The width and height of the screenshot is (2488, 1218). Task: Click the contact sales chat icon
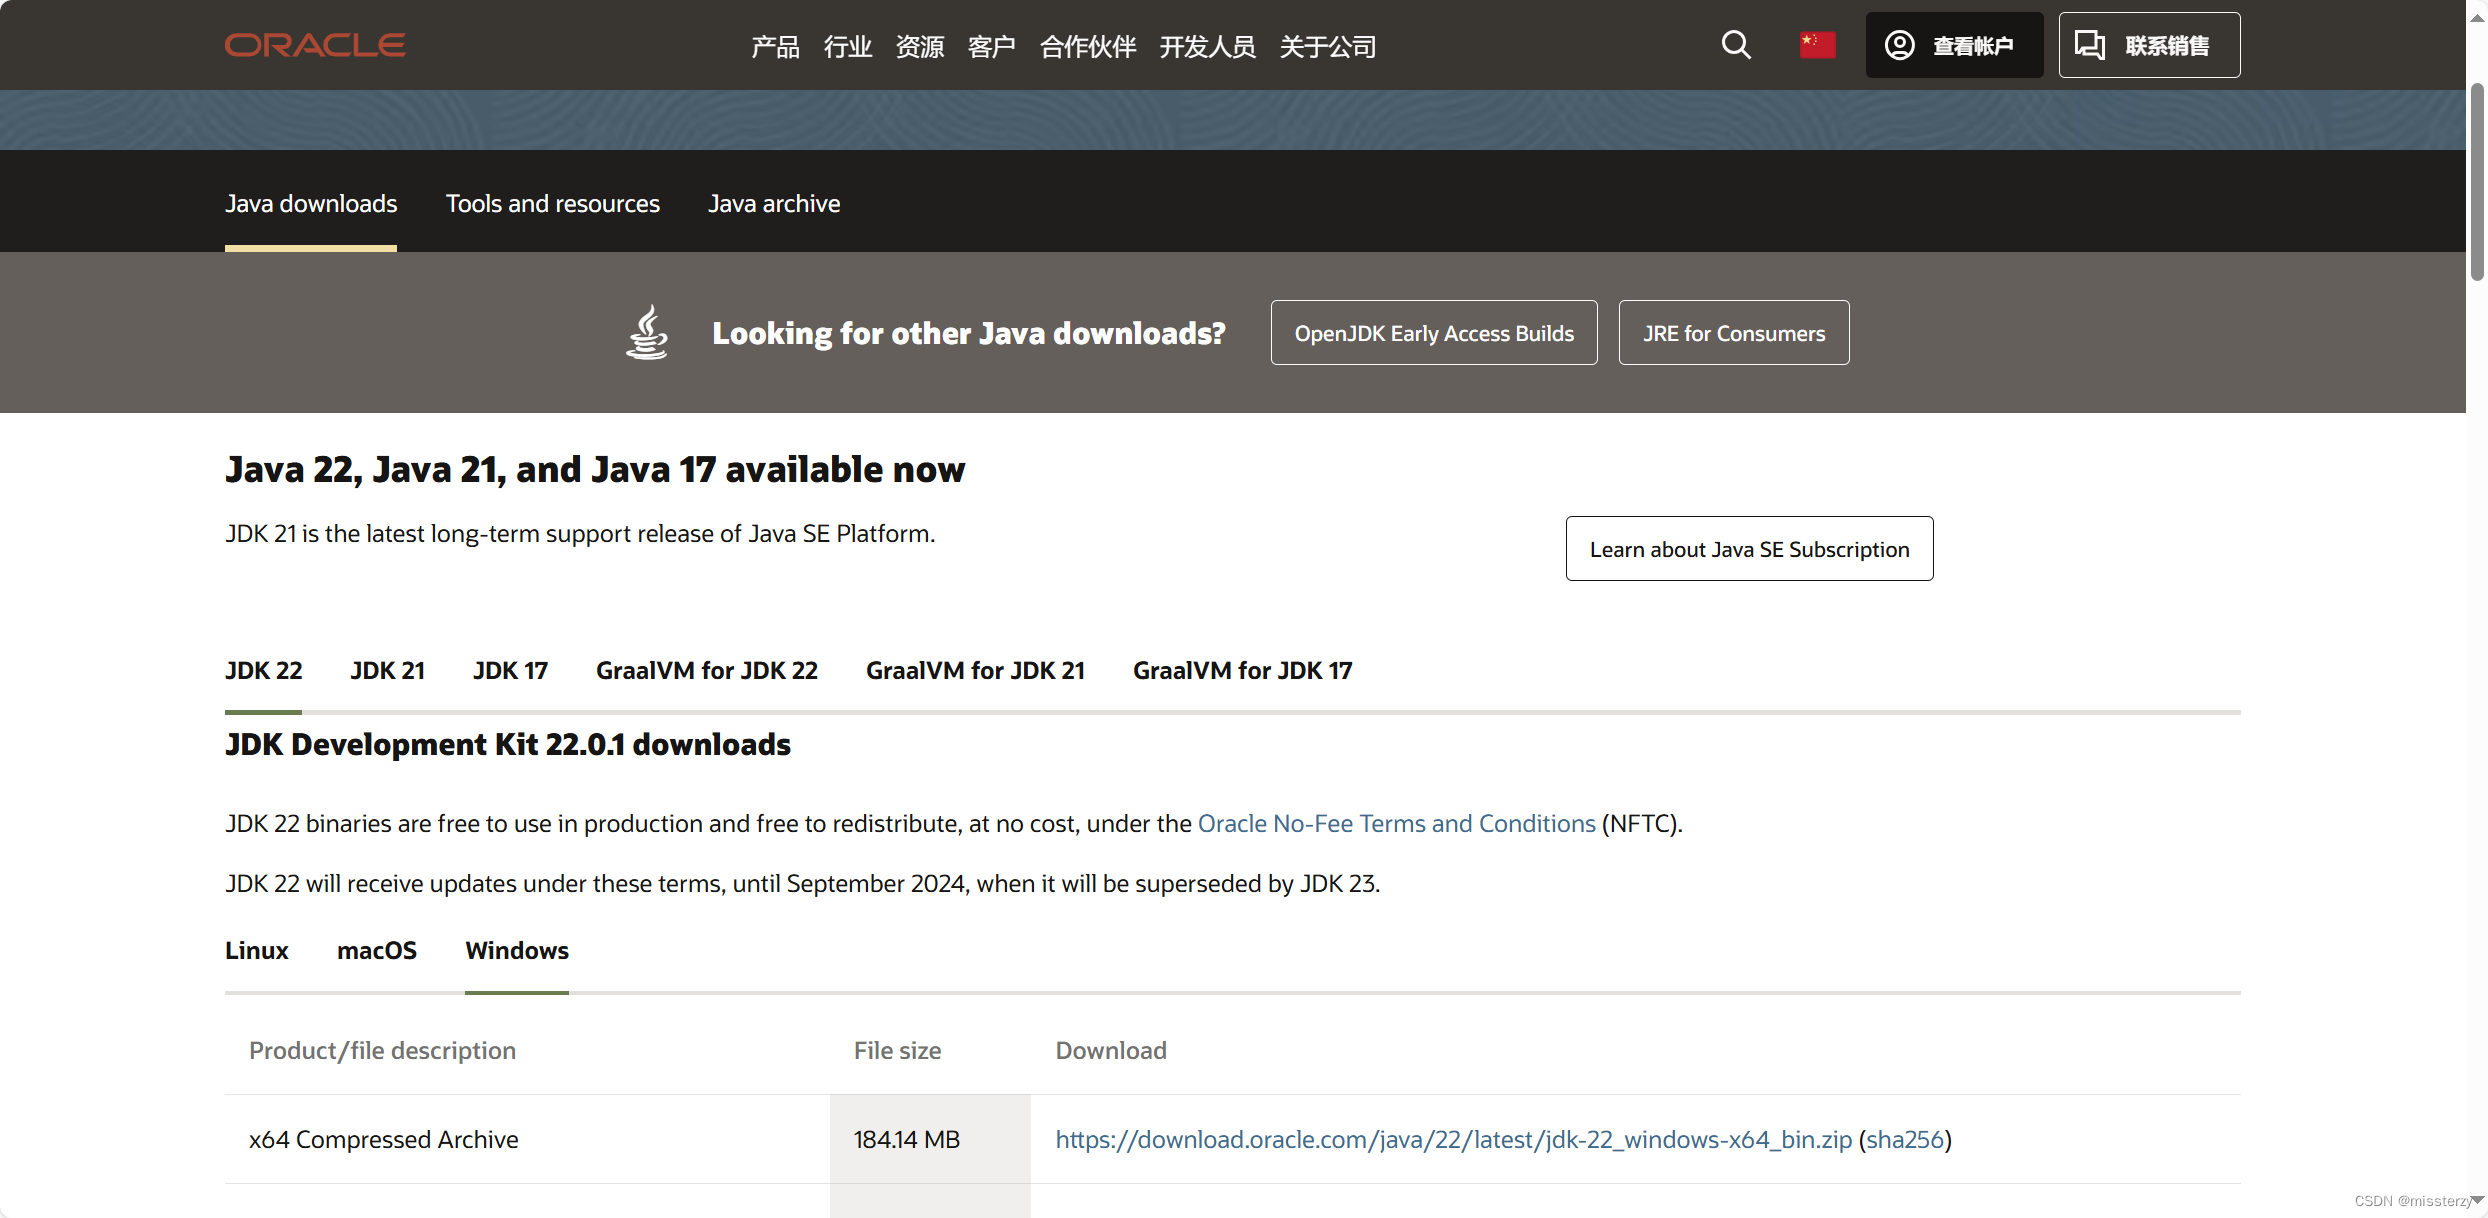click(x=2090, y=45)
